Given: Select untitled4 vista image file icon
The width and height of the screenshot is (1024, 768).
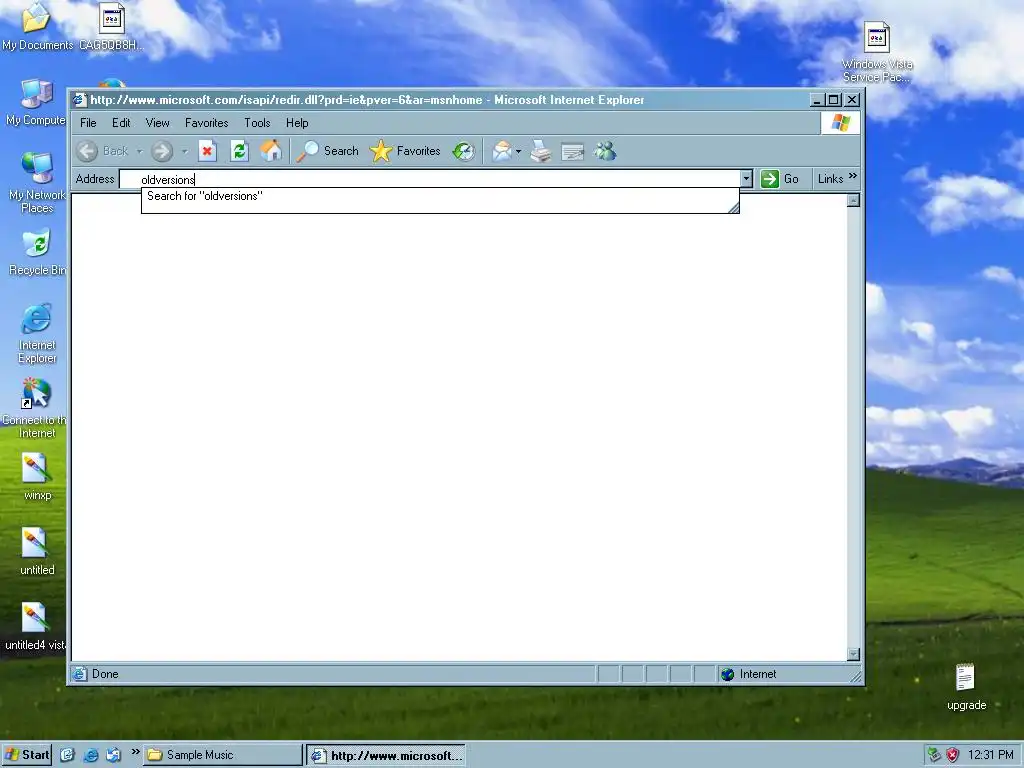Looking at the screenshot, I should (35, 626).
